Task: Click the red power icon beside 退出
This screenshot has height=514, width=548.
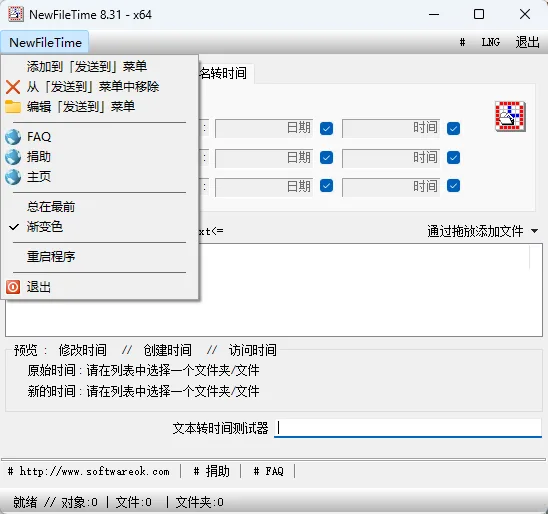Action: (x=13, y=287)
